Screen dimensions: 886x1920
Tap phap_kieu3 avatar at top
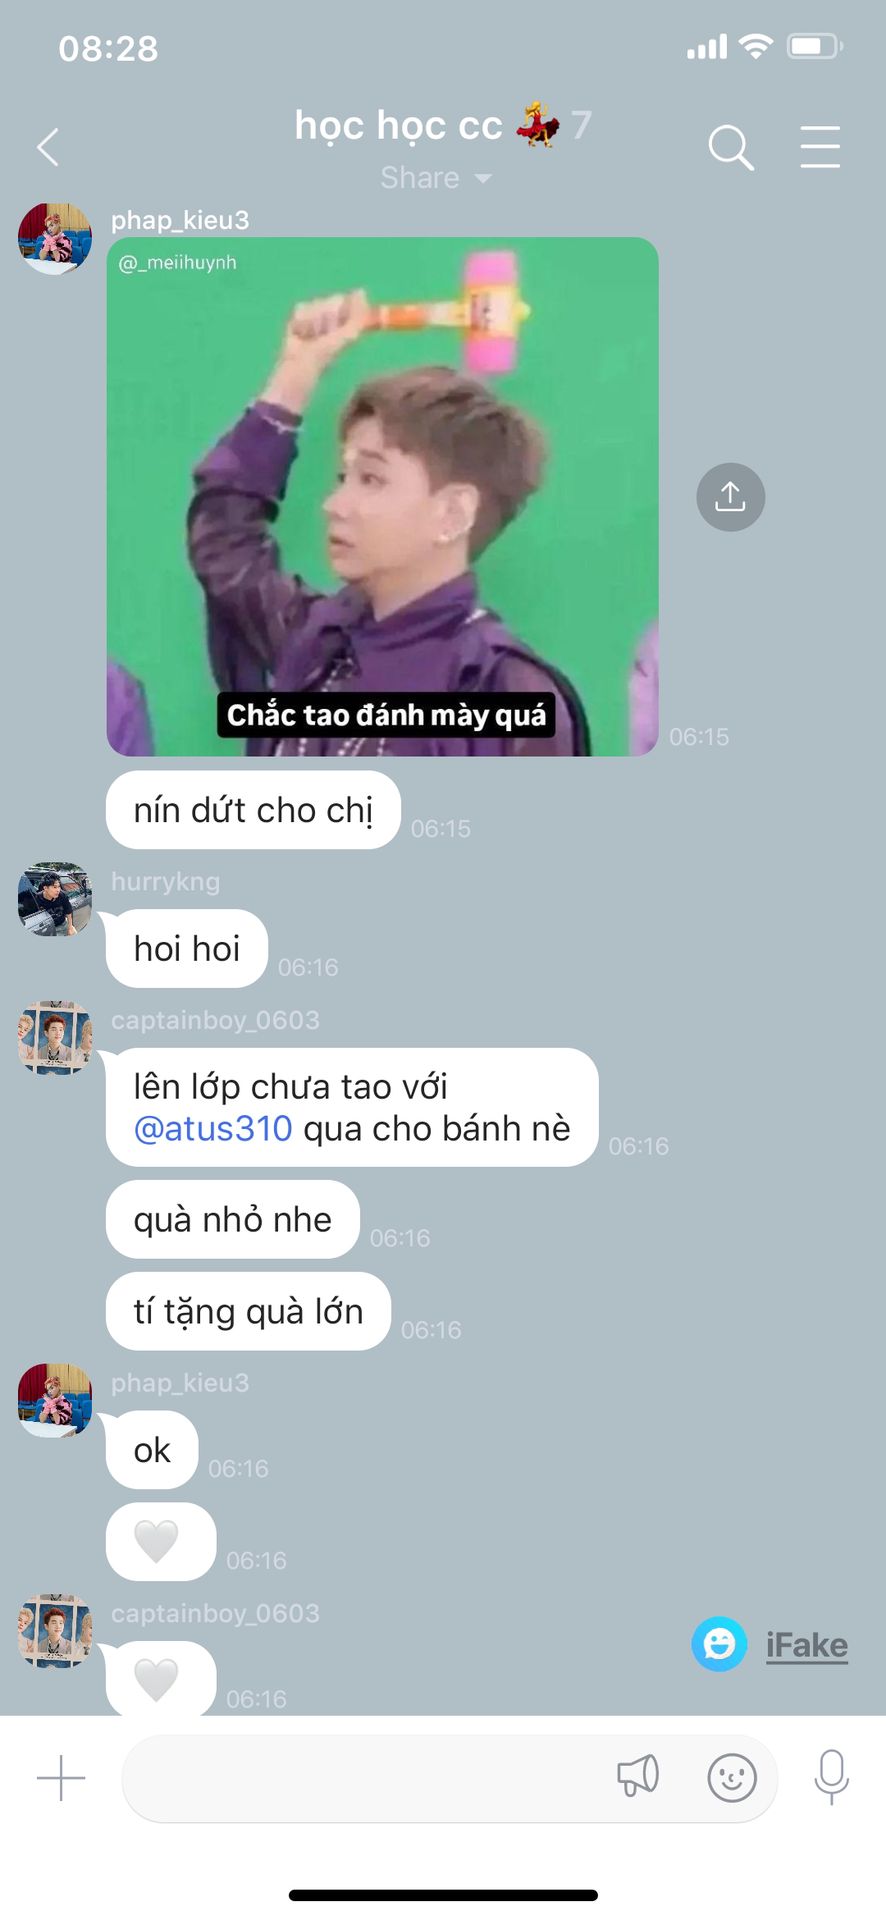tap(55, 238)
